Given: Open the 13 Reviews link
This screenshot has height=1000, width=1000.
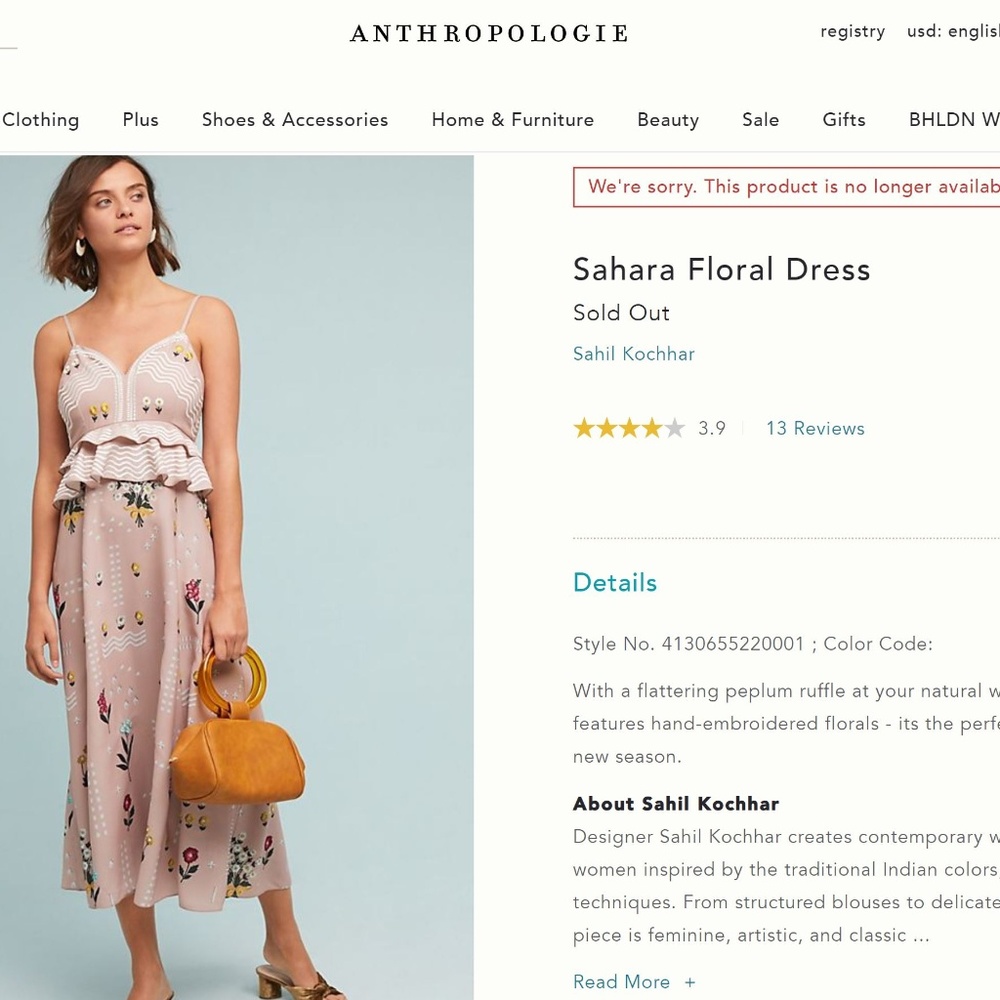Looking at the screenshot, I should click(814, 428).
